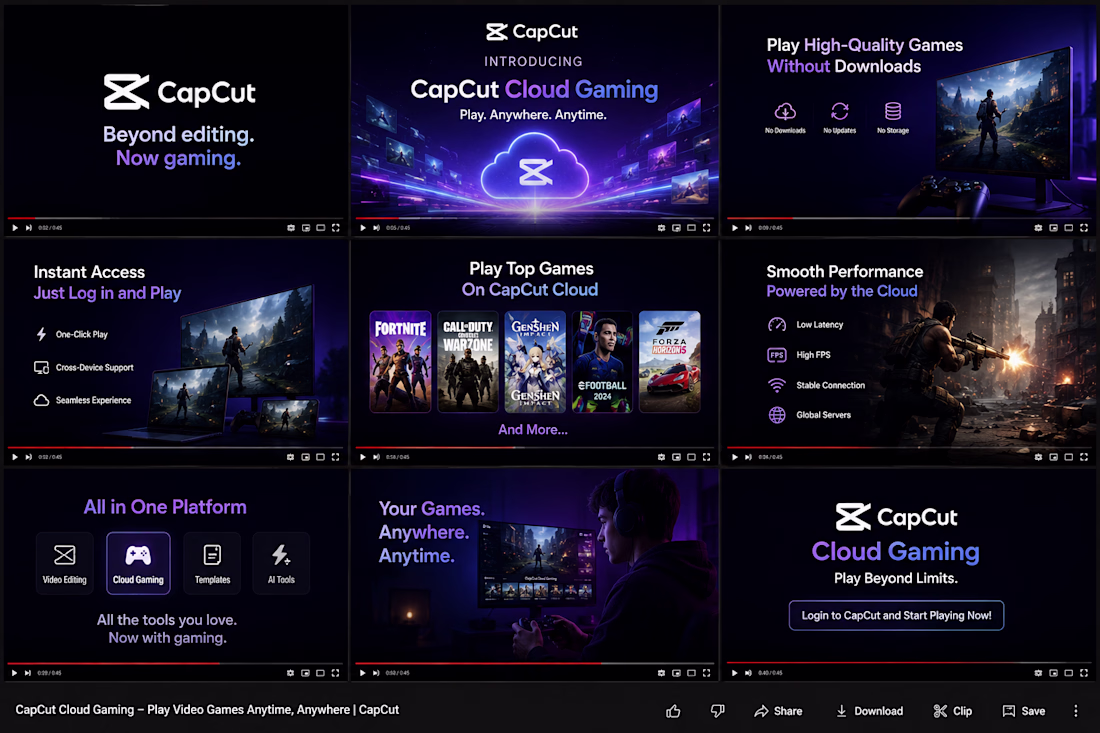Viewport: 1100px width, 733px height.
Task: Play the 'Smooth Performance' frame
Action: [x=735, y=457]
